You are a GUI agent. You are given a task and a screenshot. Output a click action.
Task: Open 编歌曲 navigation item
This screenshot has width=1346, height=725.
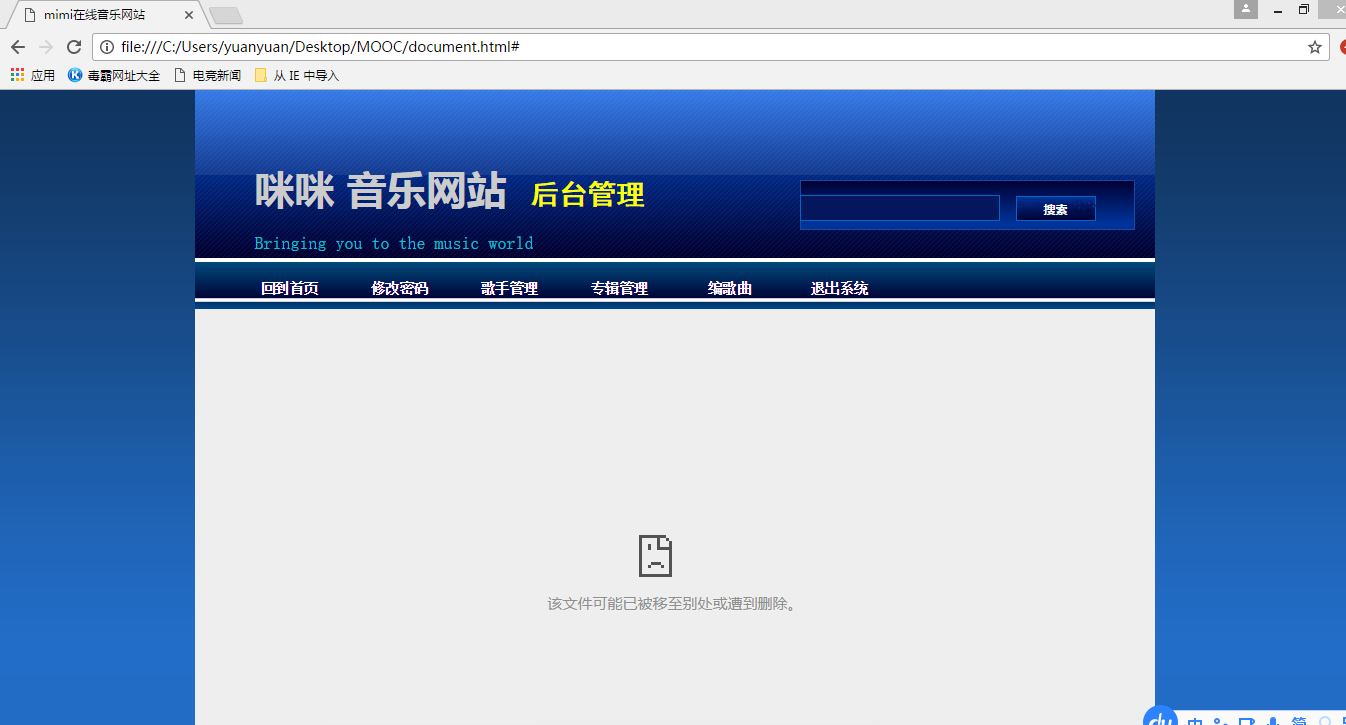[x=730, y=288]
